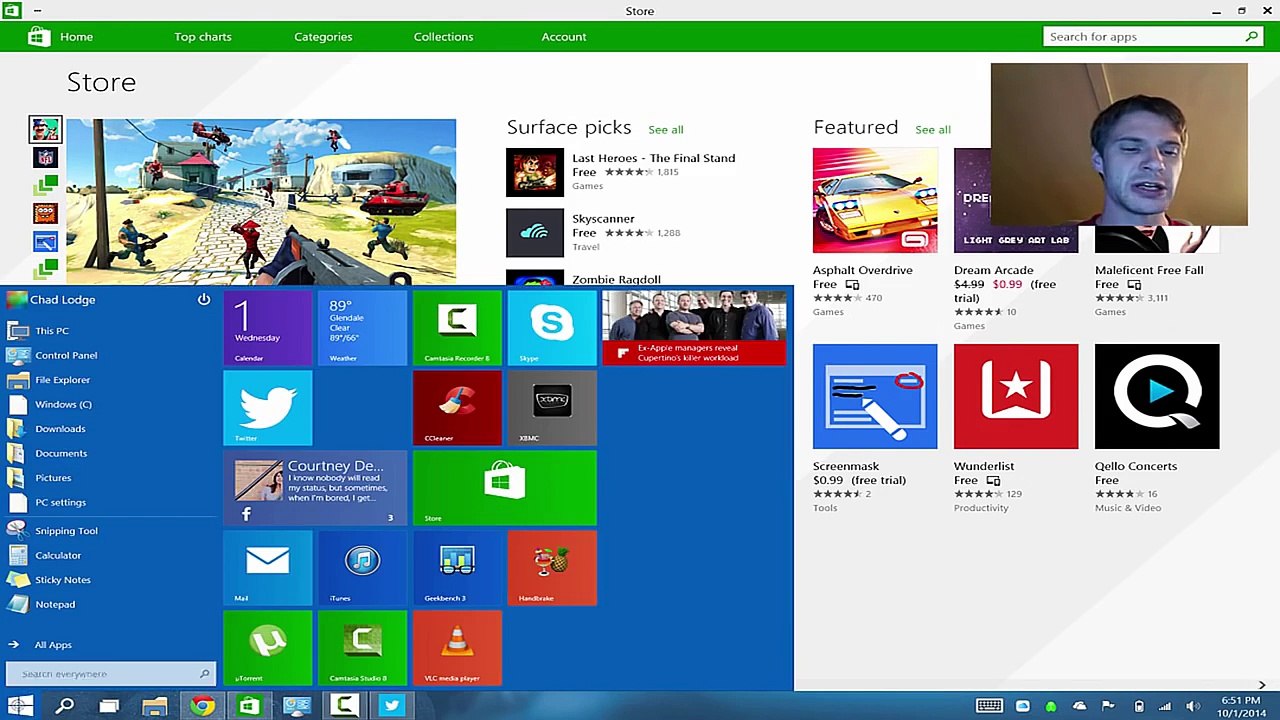
Task: Launch the VLC media player tile
Action: point(457,648)
